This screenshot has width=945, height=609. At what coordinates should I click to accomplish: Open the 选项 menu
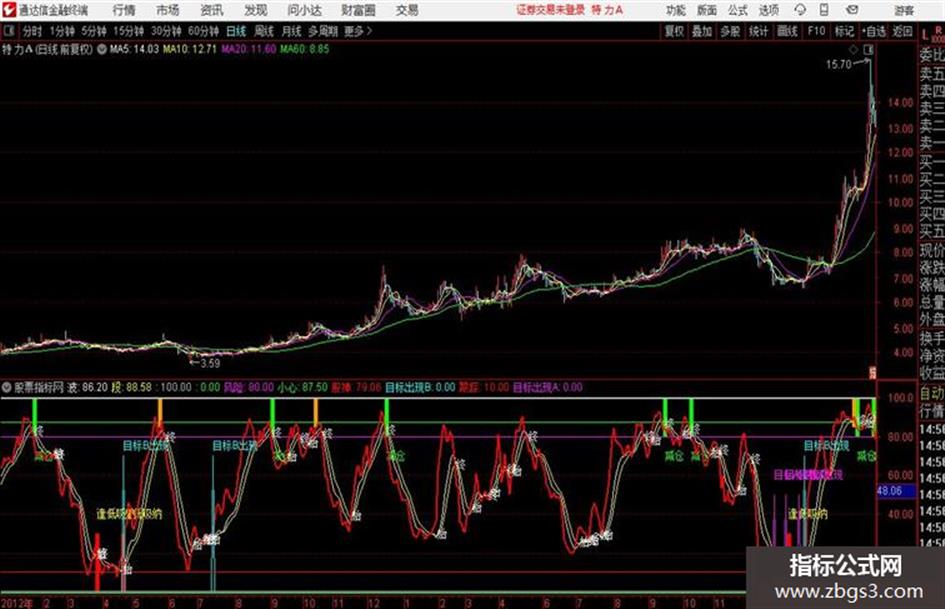[768, 10]
